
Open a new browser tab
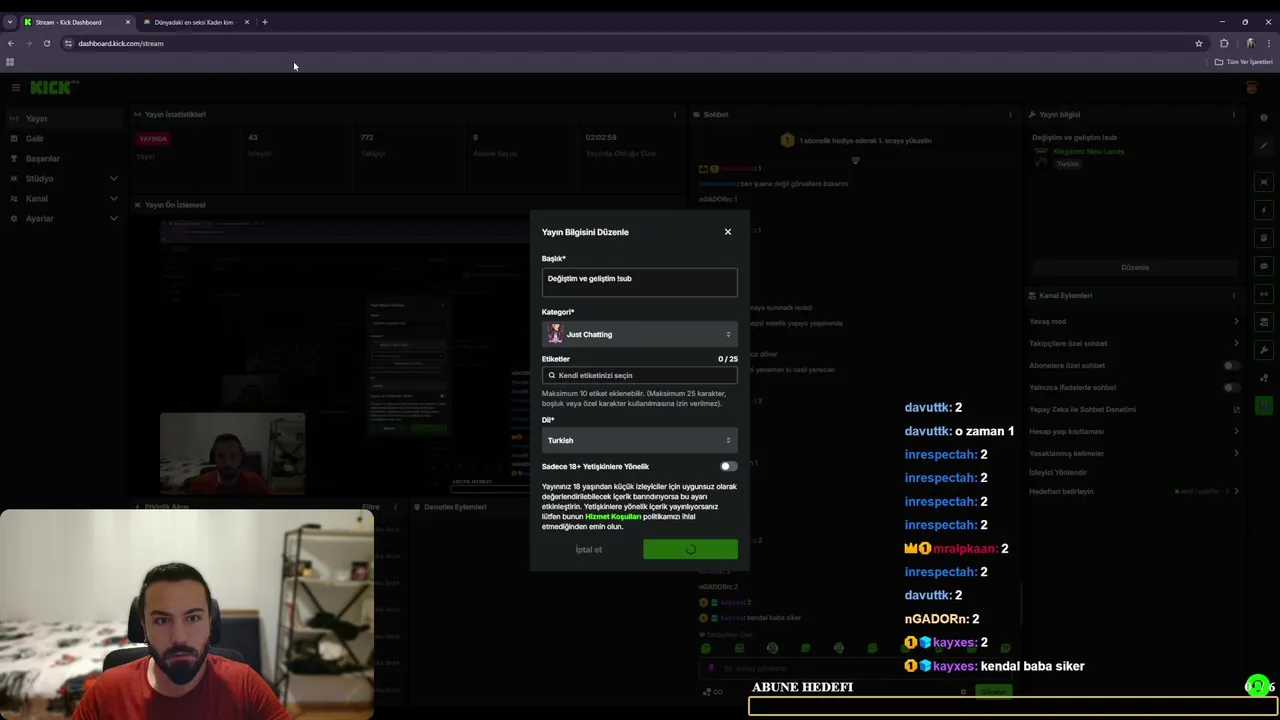(265, 22)
